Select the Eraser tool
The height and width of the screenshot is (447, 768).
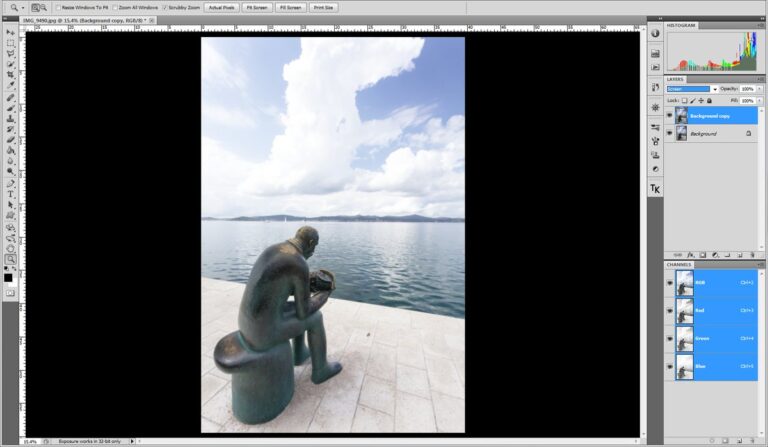click(x=10, y=140)
